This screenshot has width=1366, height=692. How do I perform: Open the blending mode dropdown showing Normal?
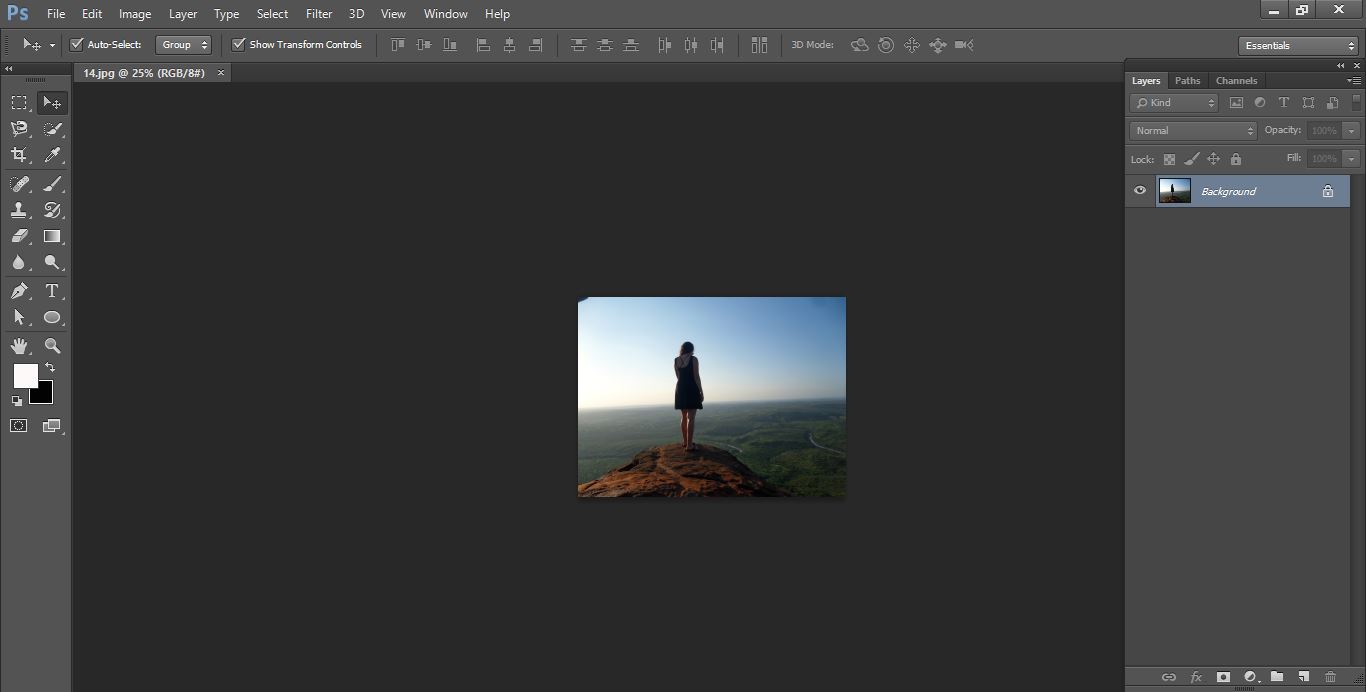pyautogui.click(x=1192, y=130)
